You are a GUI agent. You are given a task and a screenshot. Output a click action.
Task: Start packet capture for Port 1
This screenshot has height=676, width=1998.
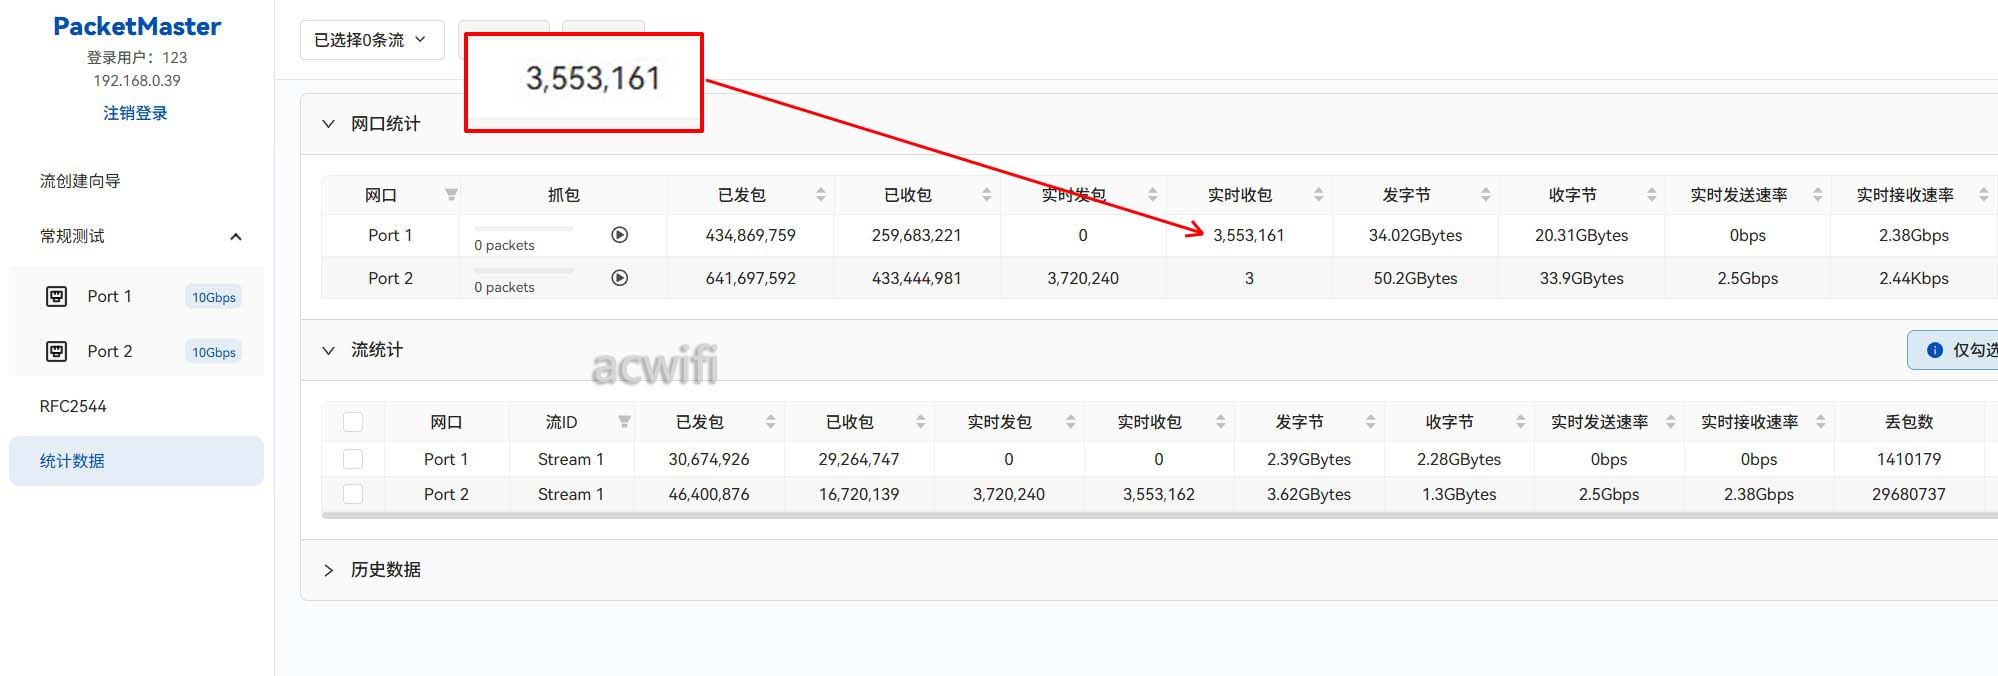[619, 235]
